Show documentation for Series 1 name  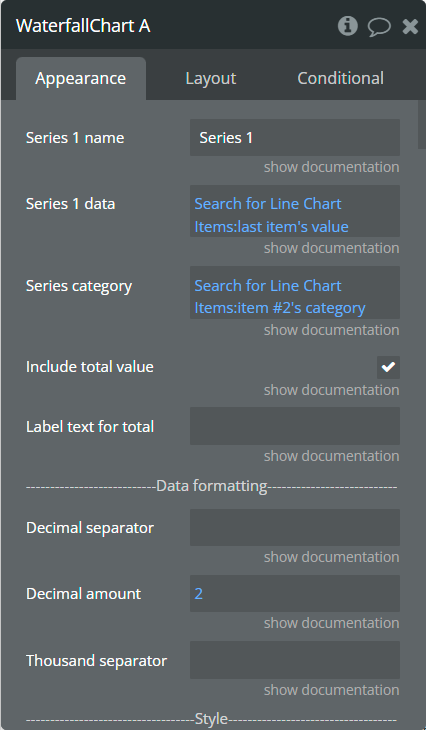pyautogui.click(x=331, y=167)
